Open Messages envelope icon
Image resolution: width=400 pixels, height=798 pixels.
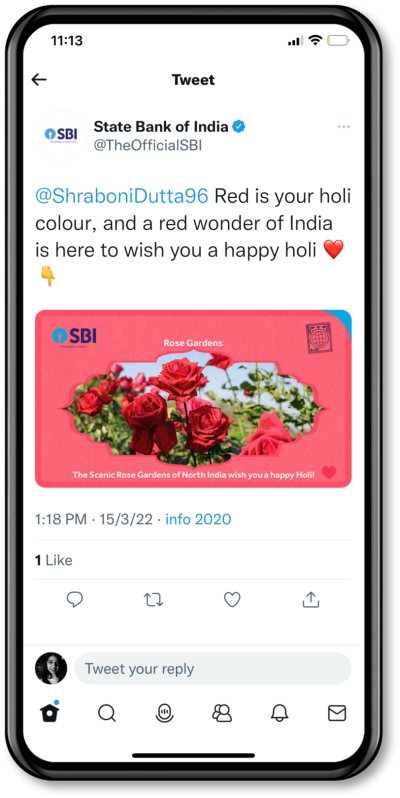point(337,713)
